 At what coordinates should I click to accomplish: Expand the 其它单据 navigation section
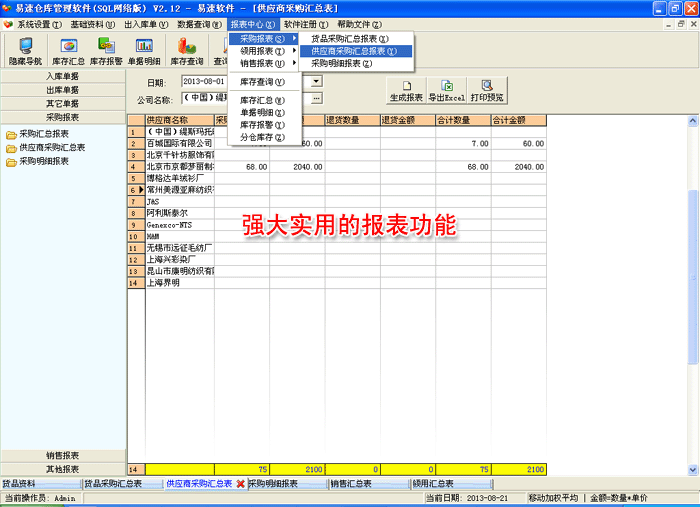[63, 104]
